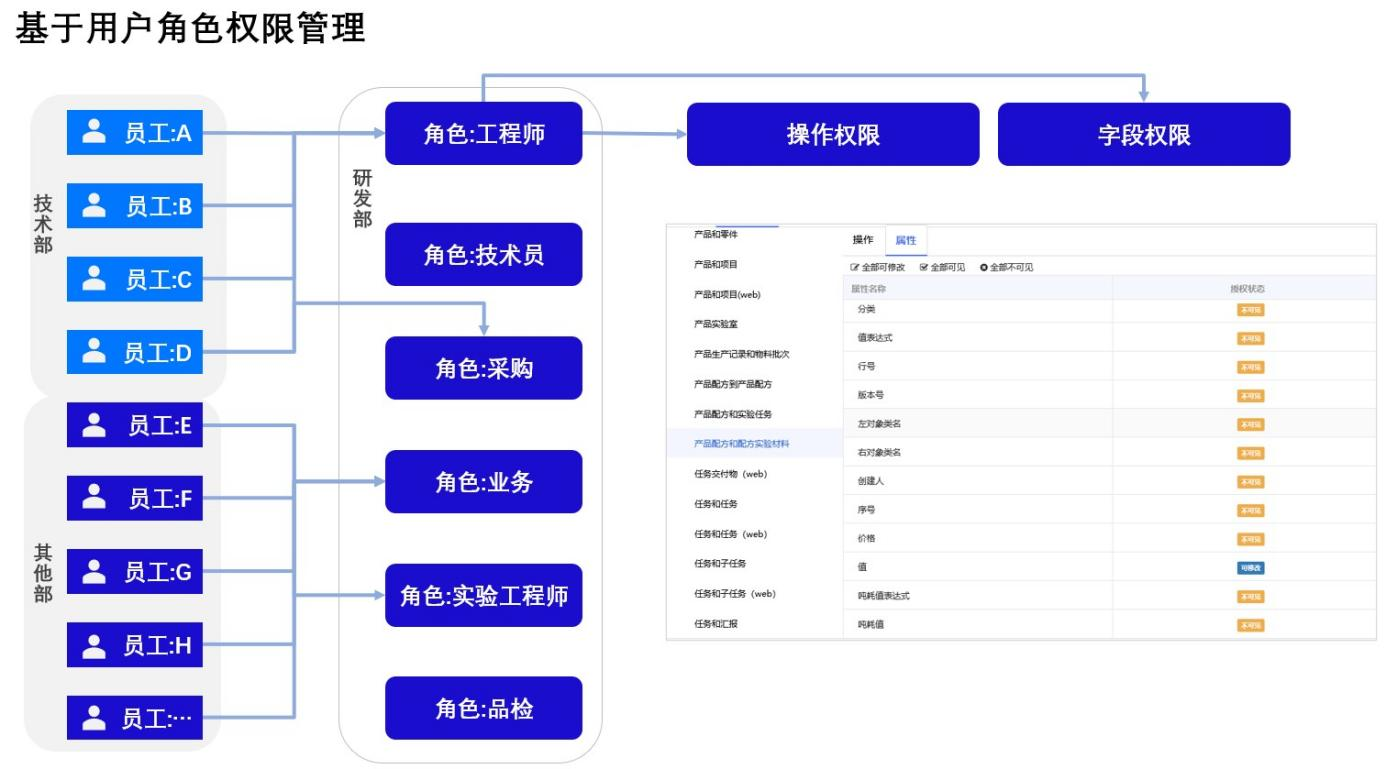1386x769 pixels.
Task: Click the user icon beside 员工:C
Action: point(94,278)
